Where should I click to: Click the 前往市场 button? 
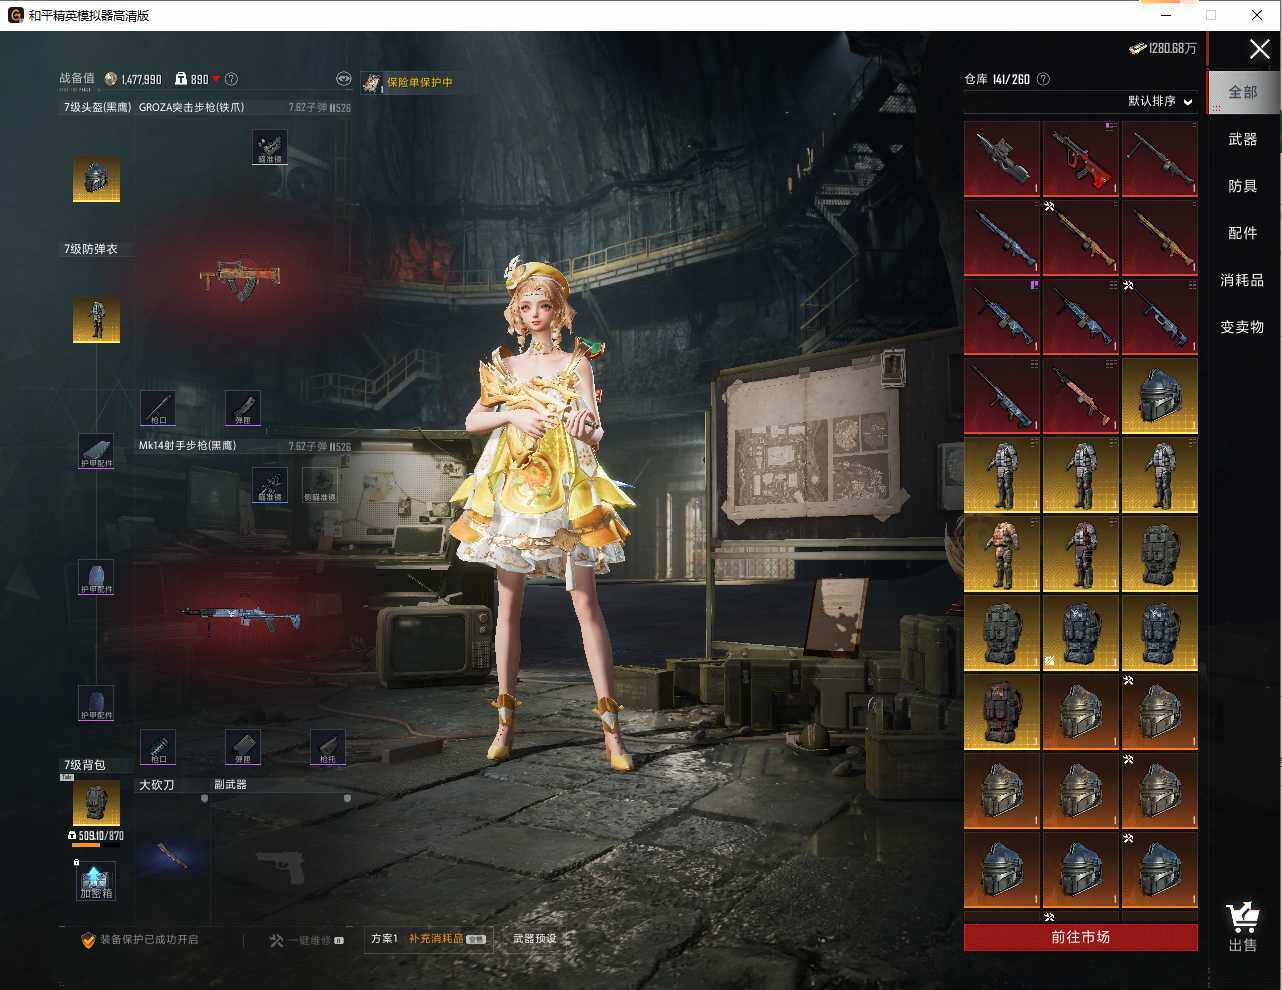coord(1080,937)
